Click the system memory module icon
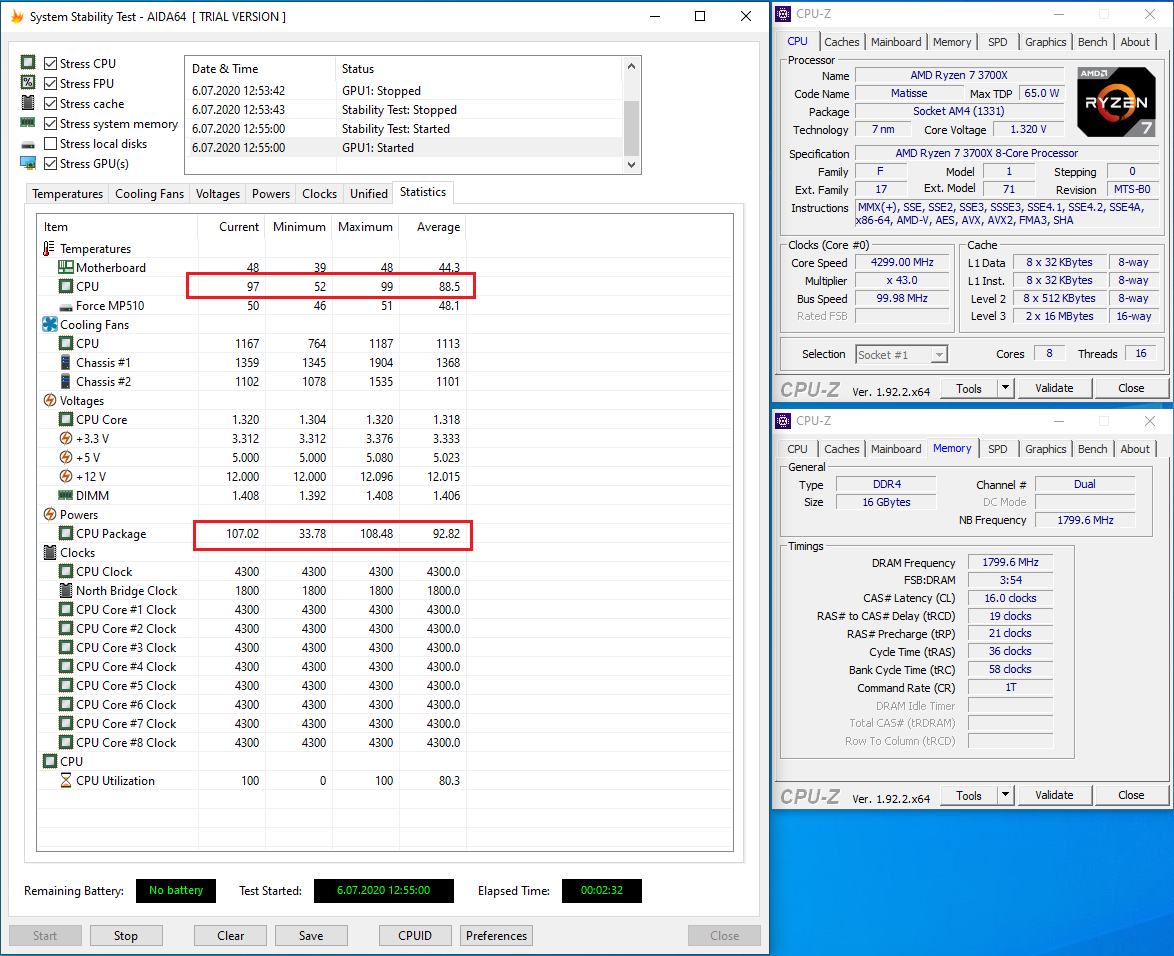 pyautogui.click(x=28, y=123)
